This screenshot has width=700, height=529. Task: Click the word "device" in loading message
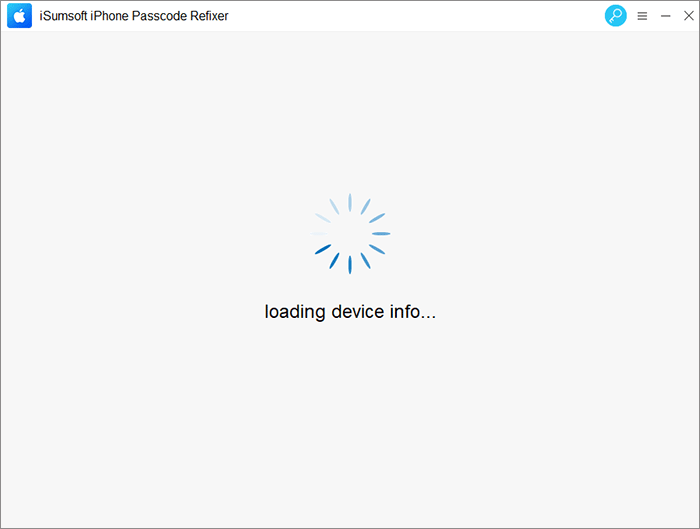pyautogui.click(x=358, y=312)
